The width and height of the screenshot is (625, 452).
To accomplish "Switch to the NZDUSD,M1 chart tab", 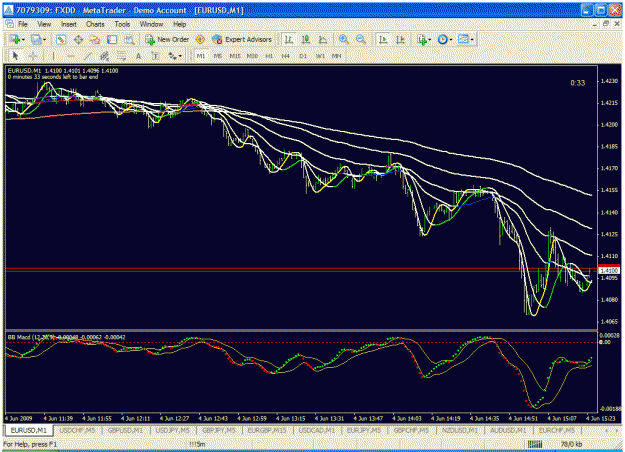I will pos(460,430).
